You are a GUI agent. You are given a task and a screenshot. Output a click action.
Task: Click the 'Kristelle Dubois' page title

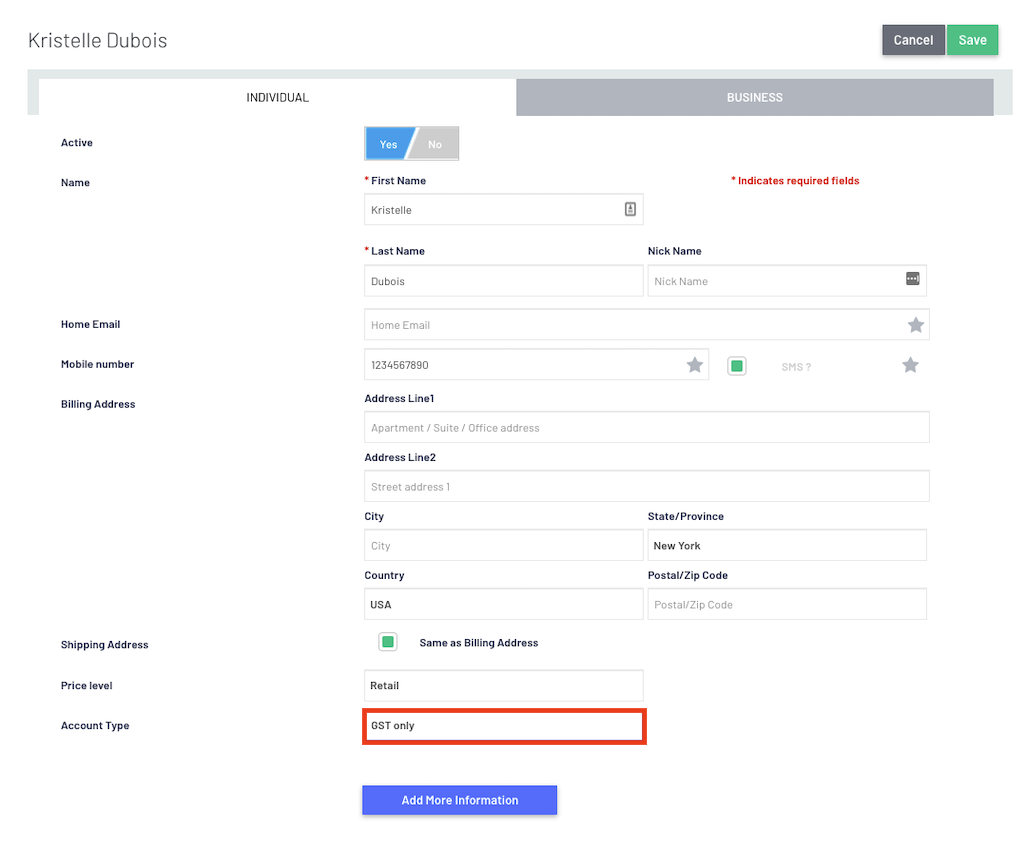click(x=97, y=40)
